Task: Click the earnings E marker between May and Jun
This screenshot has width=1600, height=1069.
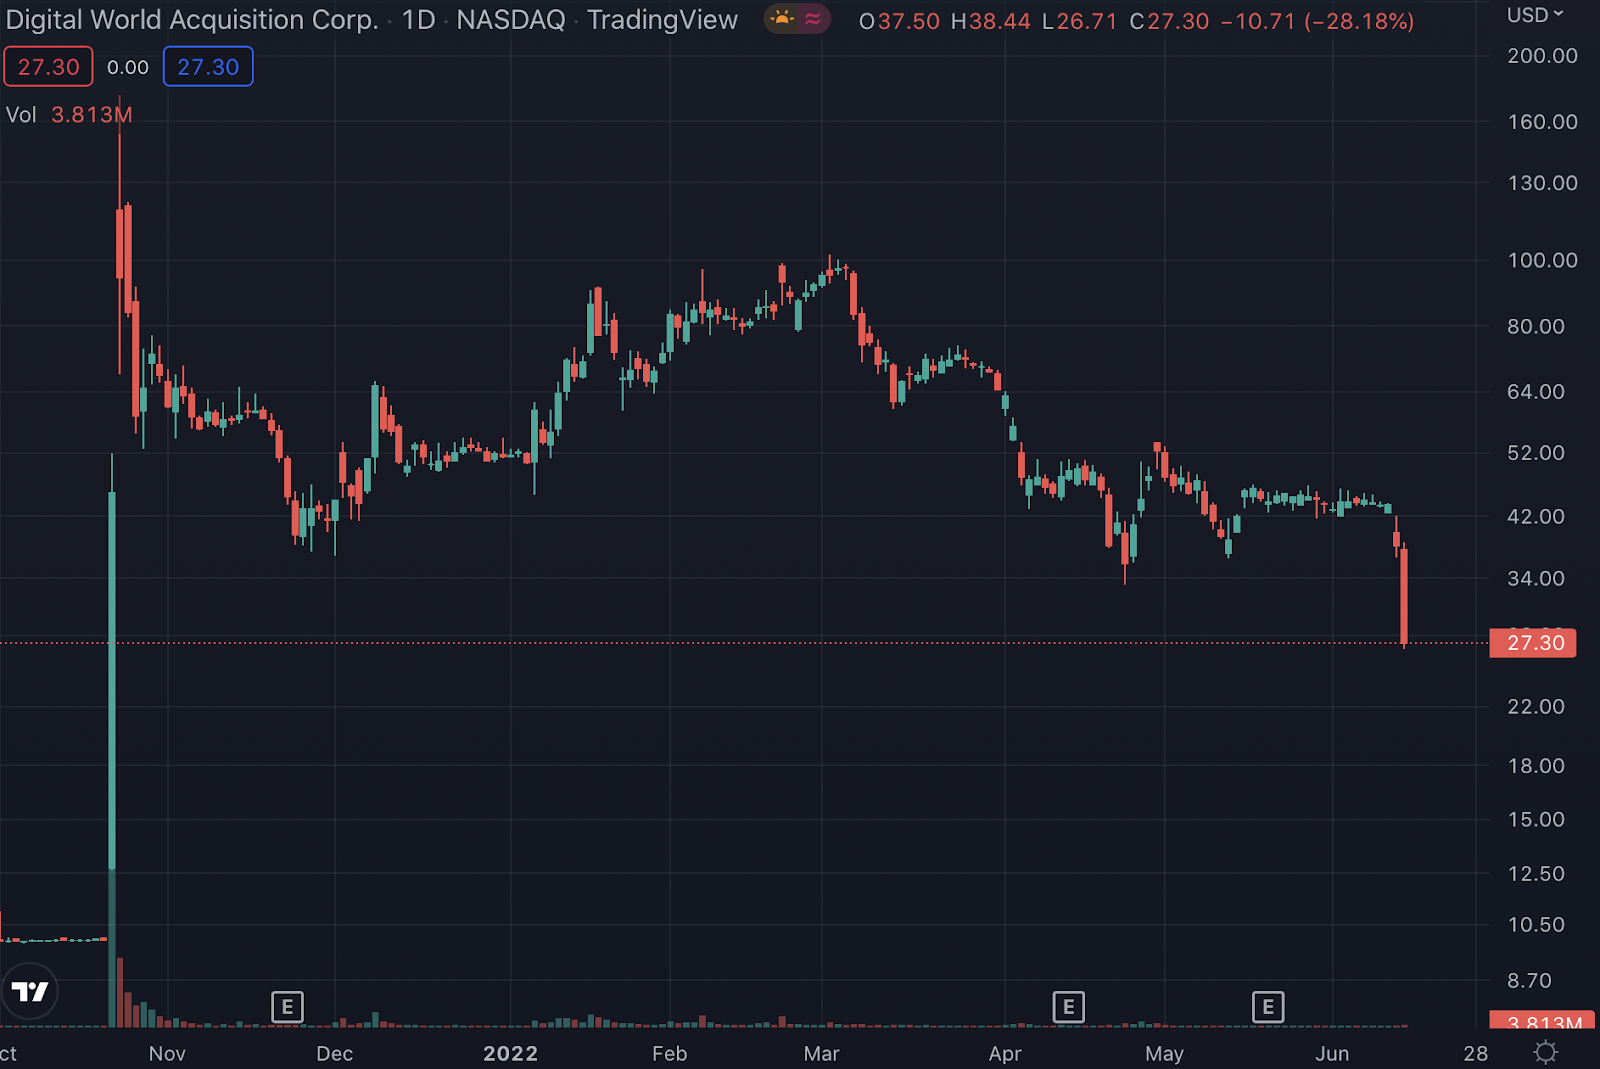Action: (1268, 1007)
